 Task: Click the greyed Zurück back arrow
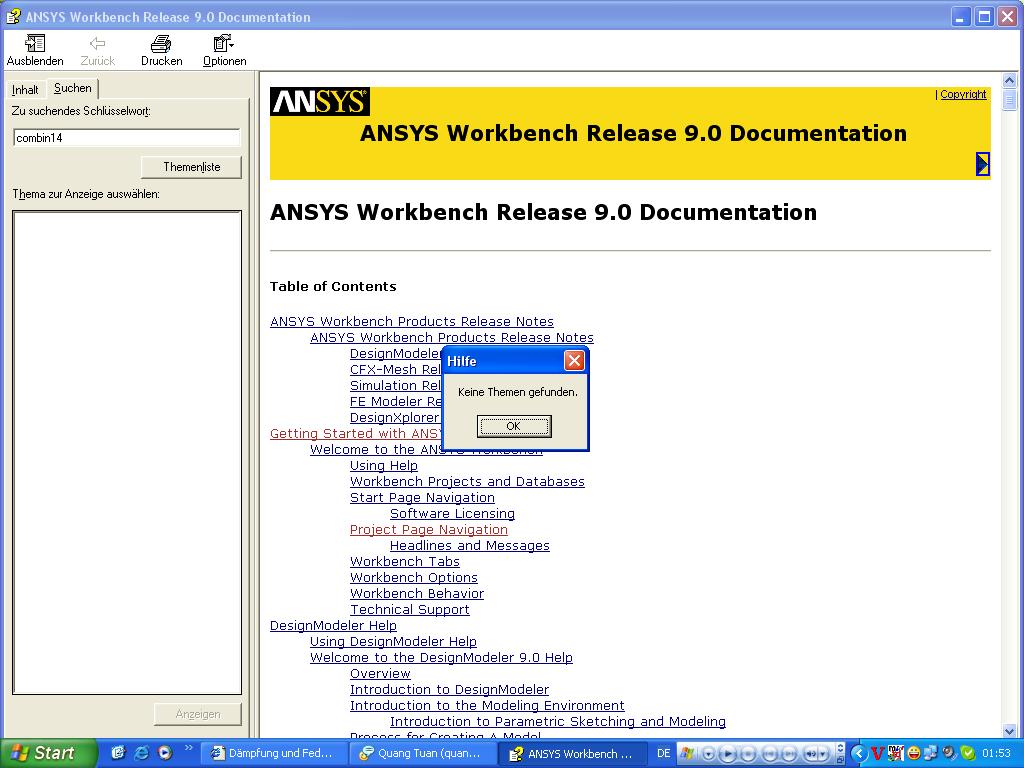tap(97, 43)
